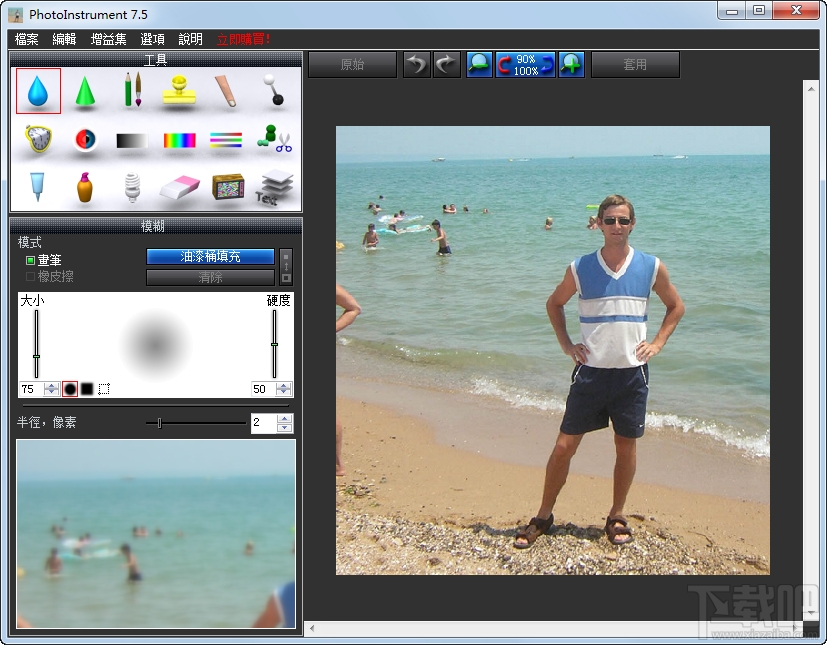Choose the light bulb Glow tool
827x645 pixels.
[132, 187]
